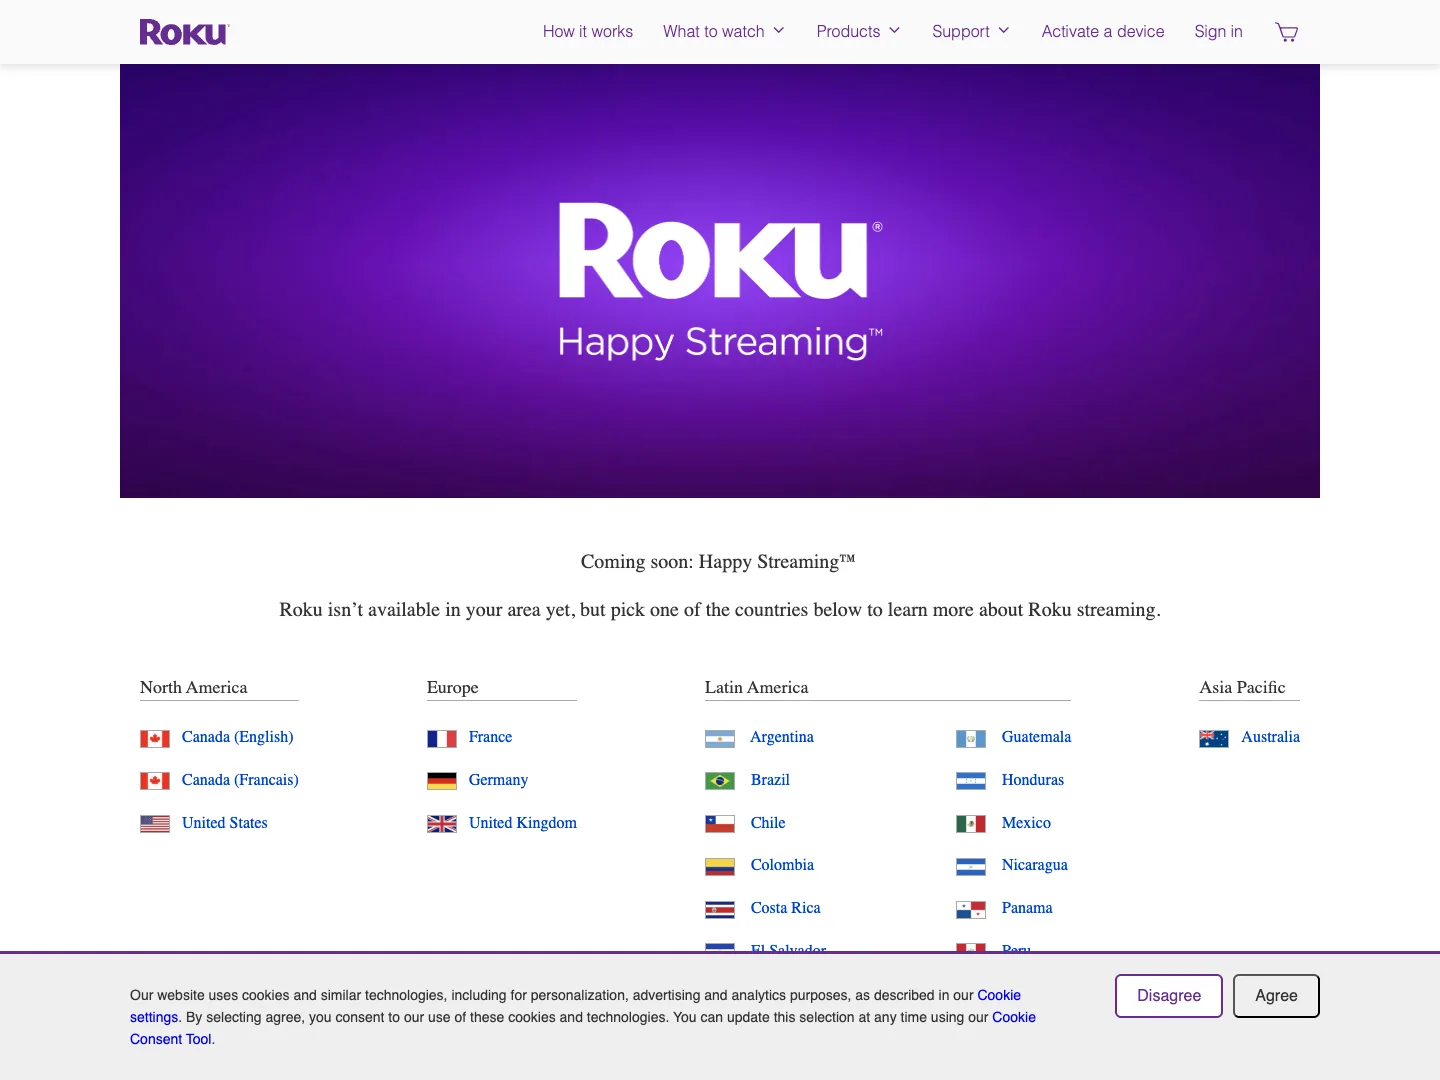This screenshot has width=1440, height=1080.
Task: Click the France flag icon
Action: pyautogui.click(x=442, y=739)
